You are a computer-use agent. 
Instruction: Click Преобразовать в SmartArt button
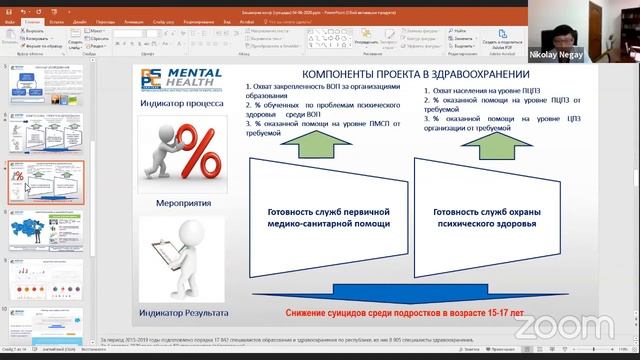(x=273, y=46)
